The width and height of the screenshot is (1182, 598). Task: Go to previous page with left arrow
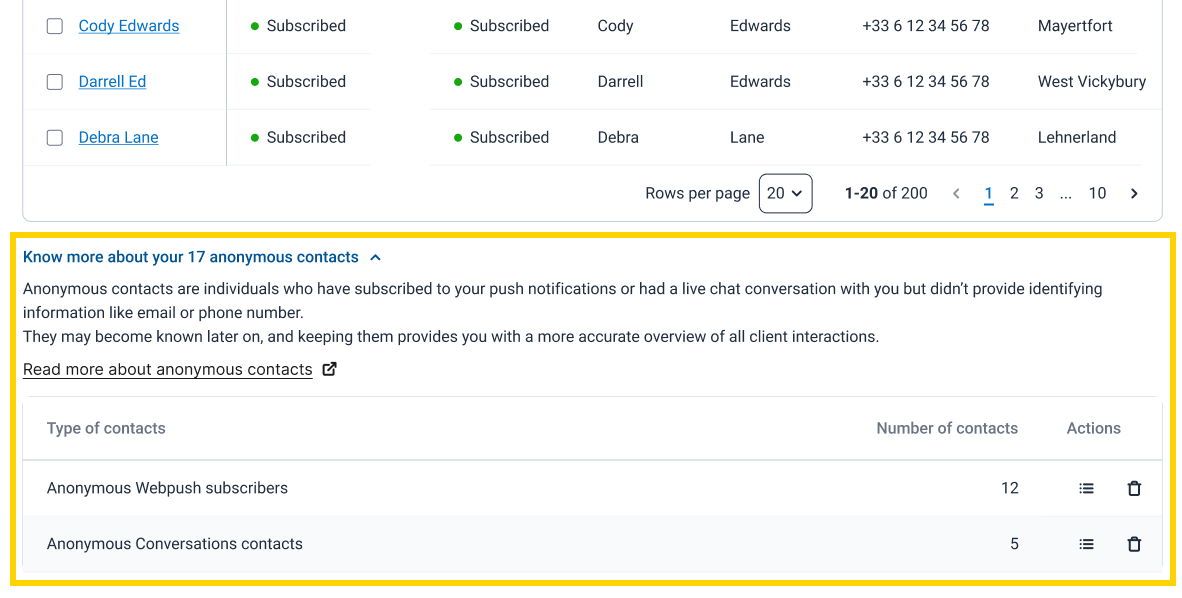956,194
